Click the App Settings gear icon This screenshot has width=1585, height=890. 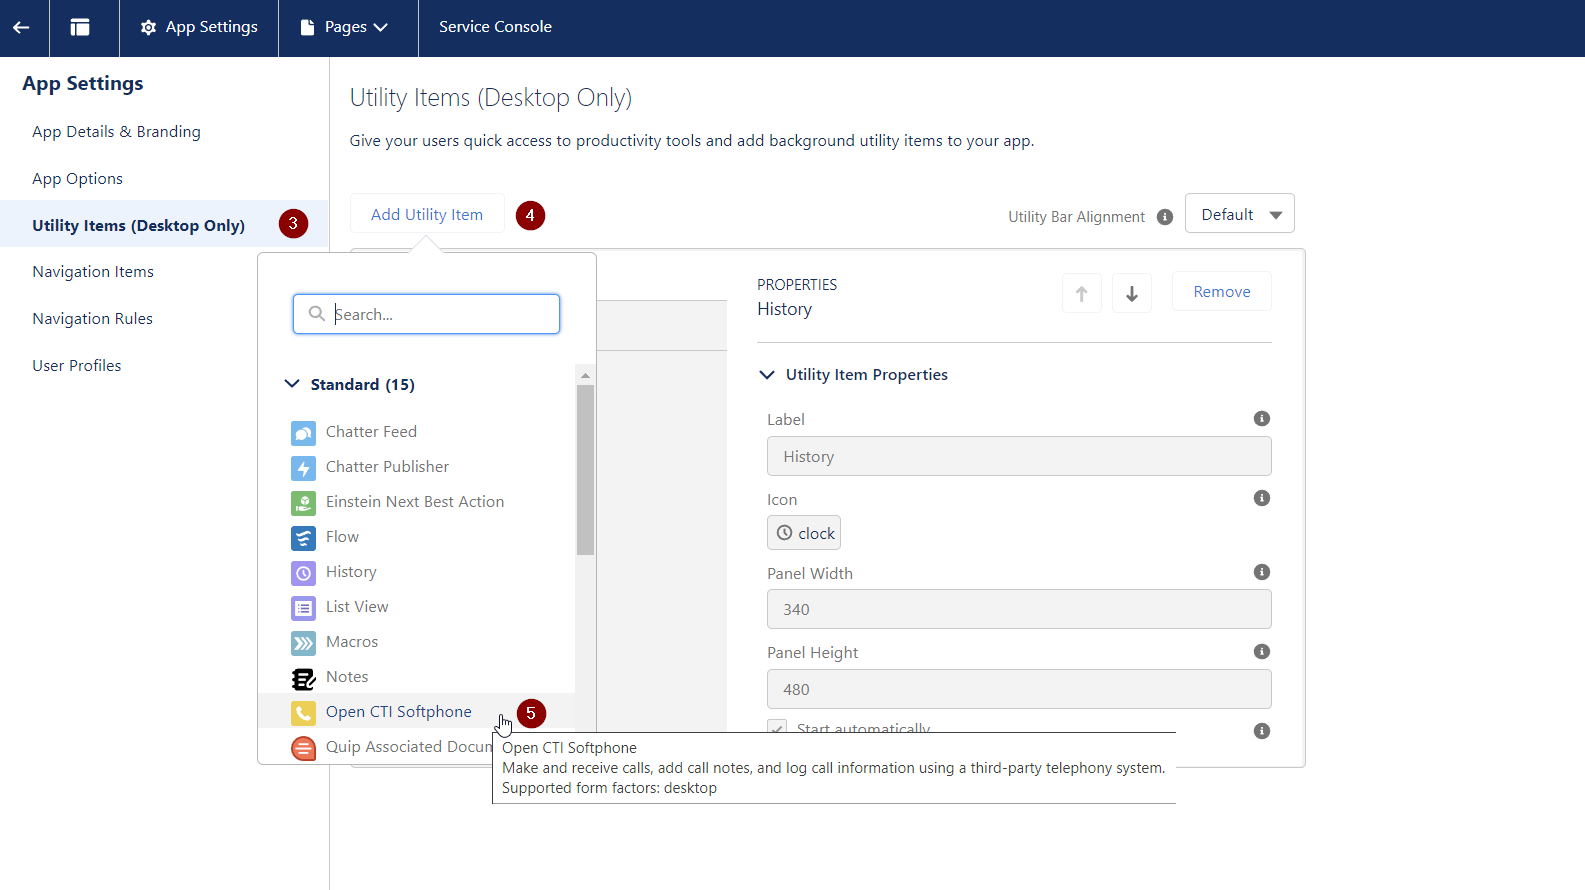click(149, 28)
